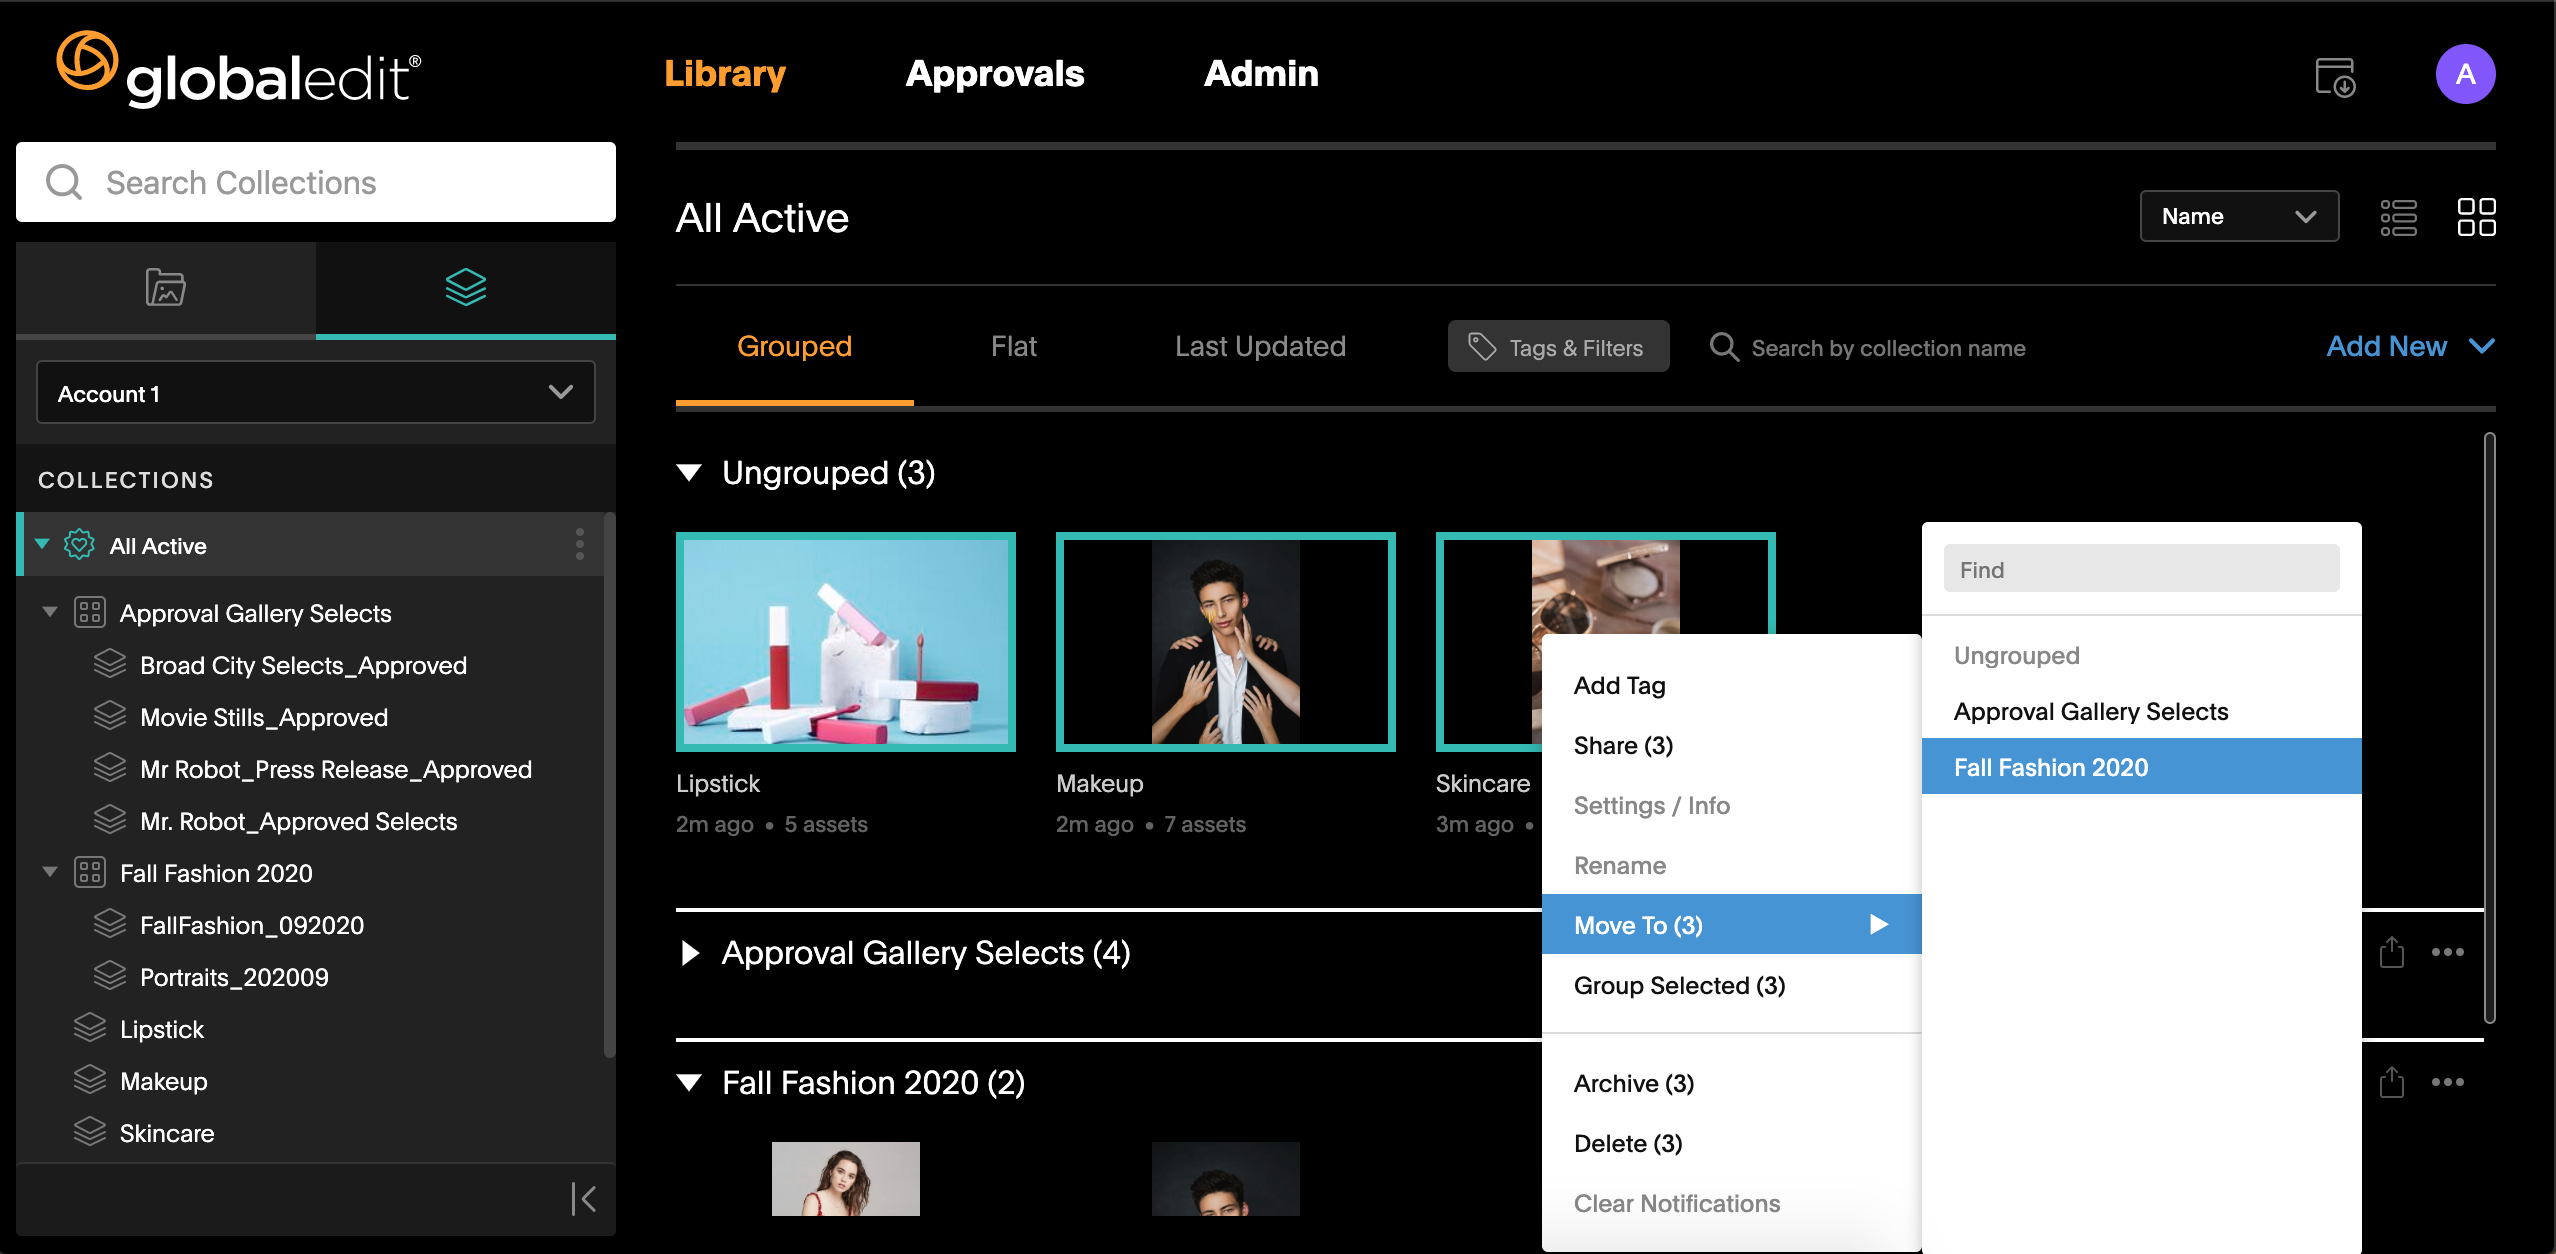The width and height of the screenshot is (2556, 1254).
Task: Move to Approval Gallery Selects group
Action: pyautogui.click(x=2142, y=711)
